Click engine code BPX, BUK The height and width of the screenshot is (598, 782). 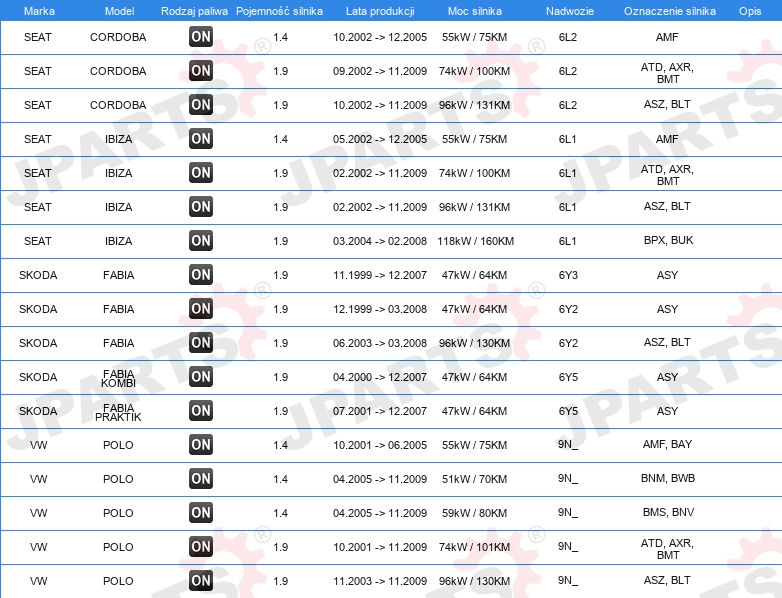[x=668, y=240]
